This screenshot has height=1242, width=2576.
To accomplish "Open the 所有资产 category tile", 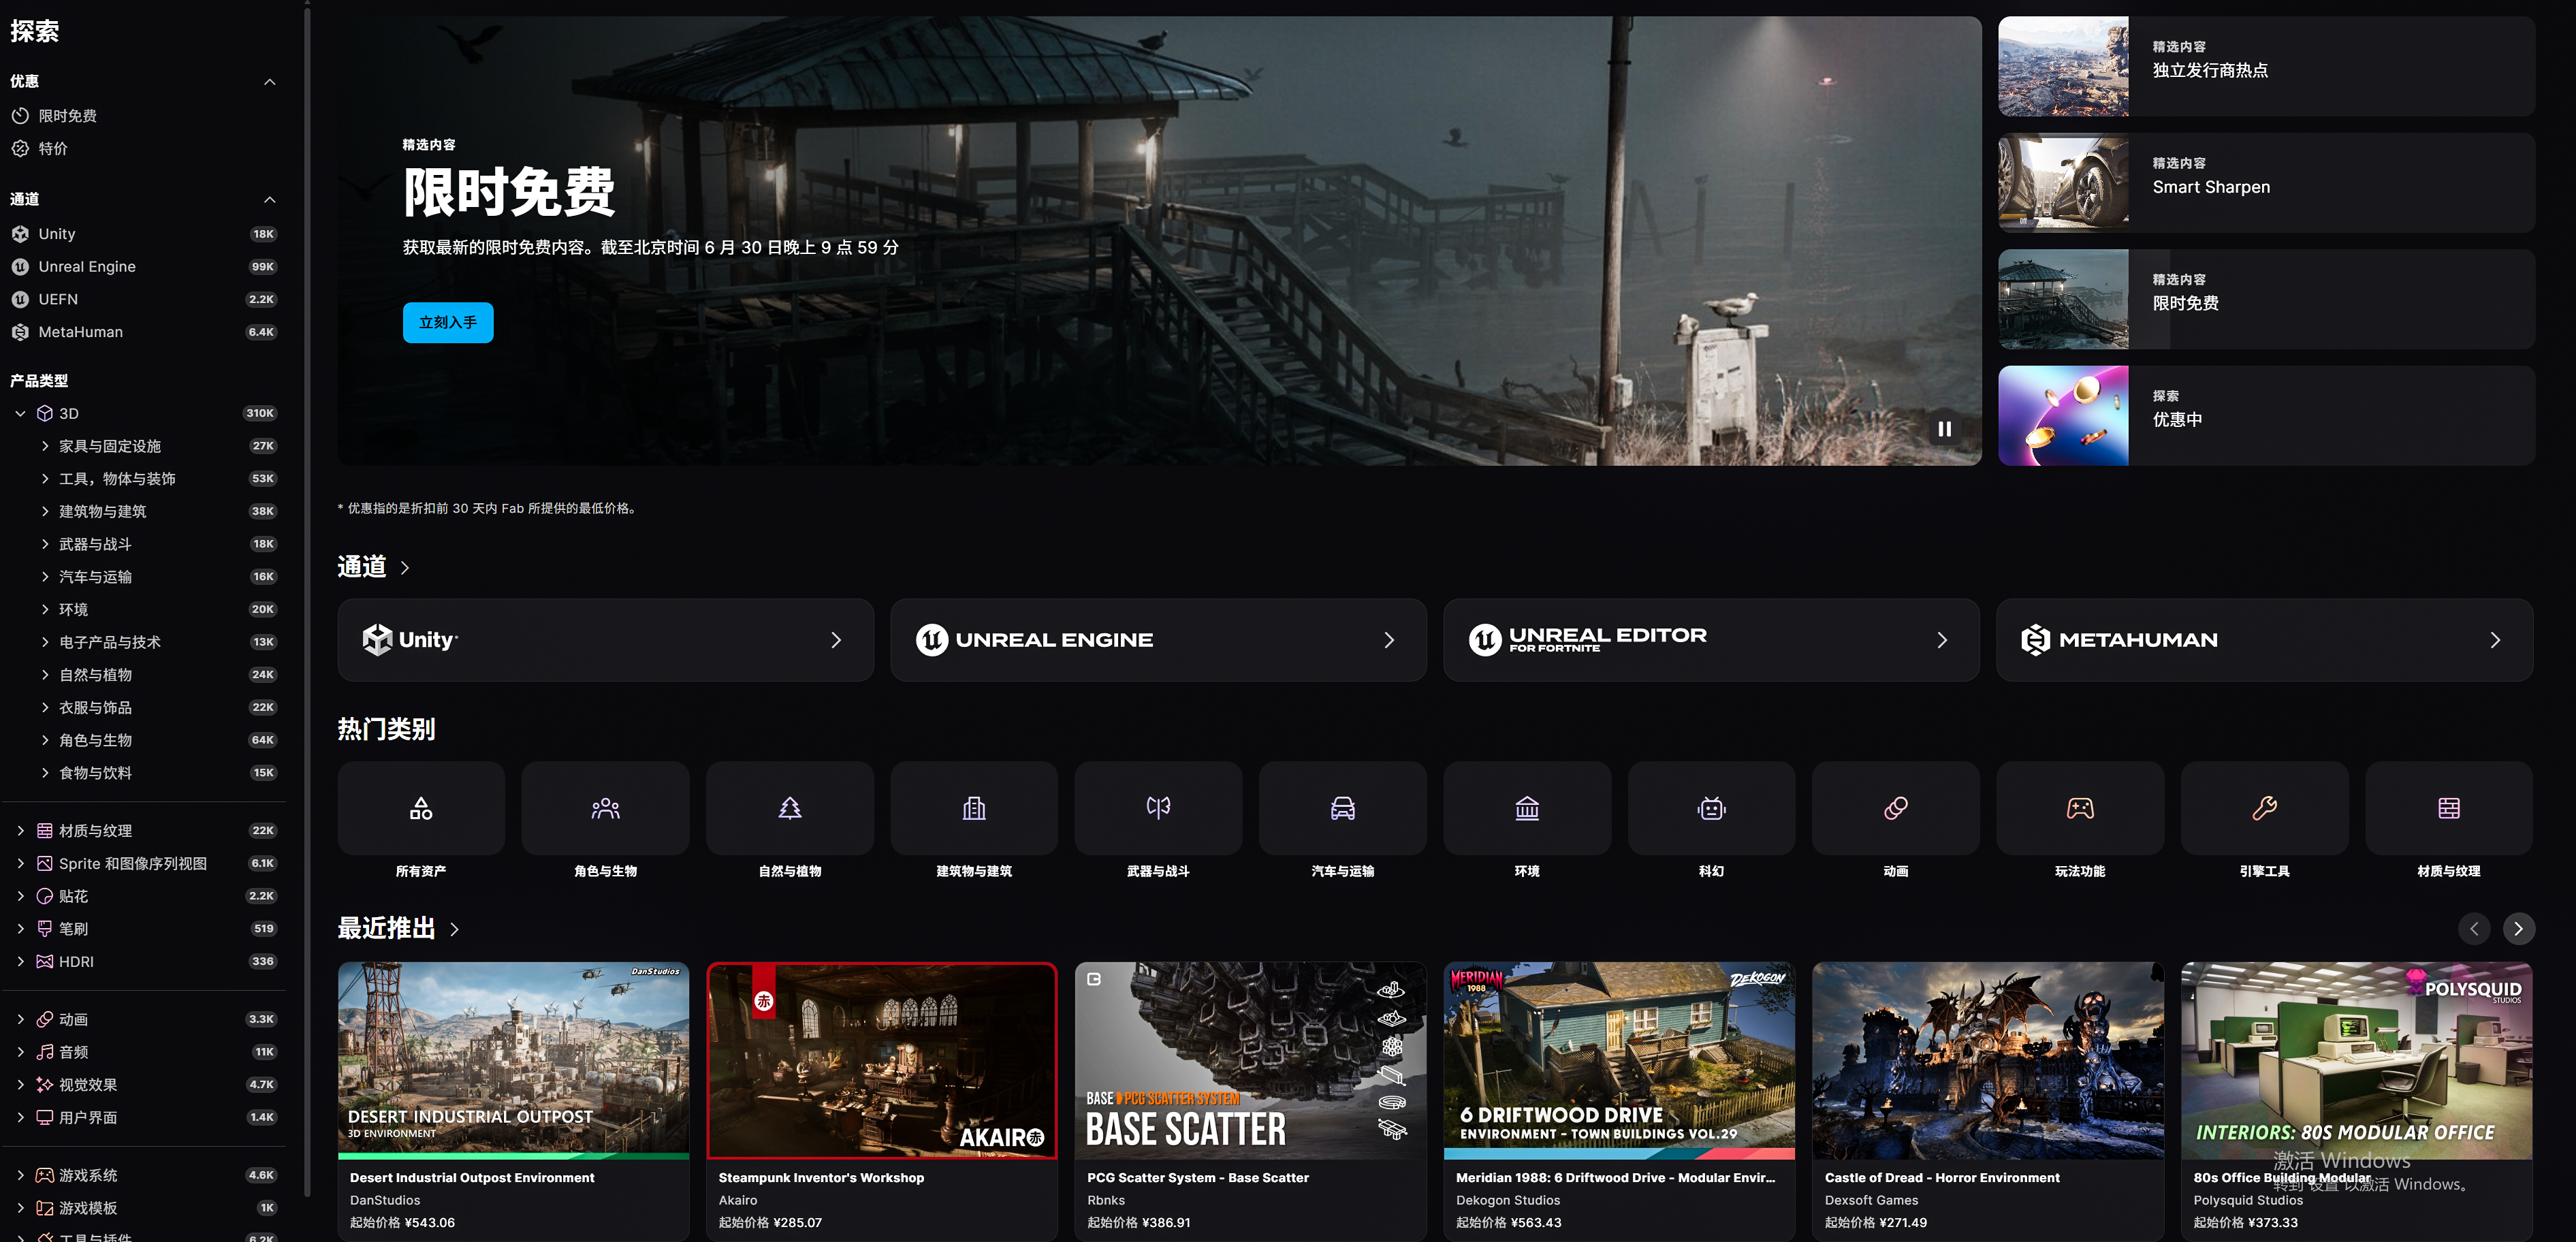I will pos(421,808).
